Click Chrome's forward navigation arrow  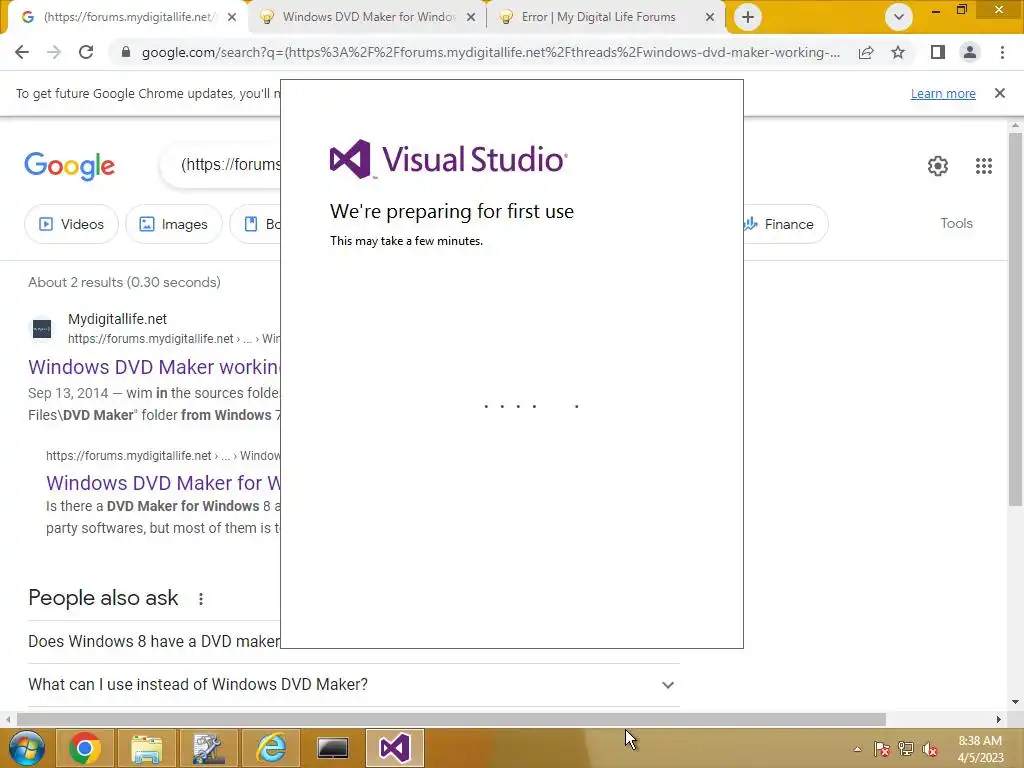tap(54, 52)
